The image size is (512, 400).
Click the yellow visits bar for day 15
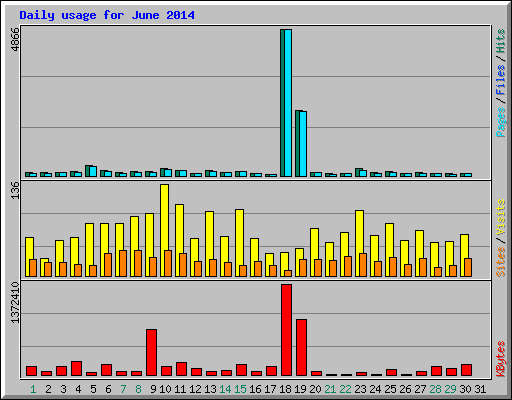(x=239, y=243)
